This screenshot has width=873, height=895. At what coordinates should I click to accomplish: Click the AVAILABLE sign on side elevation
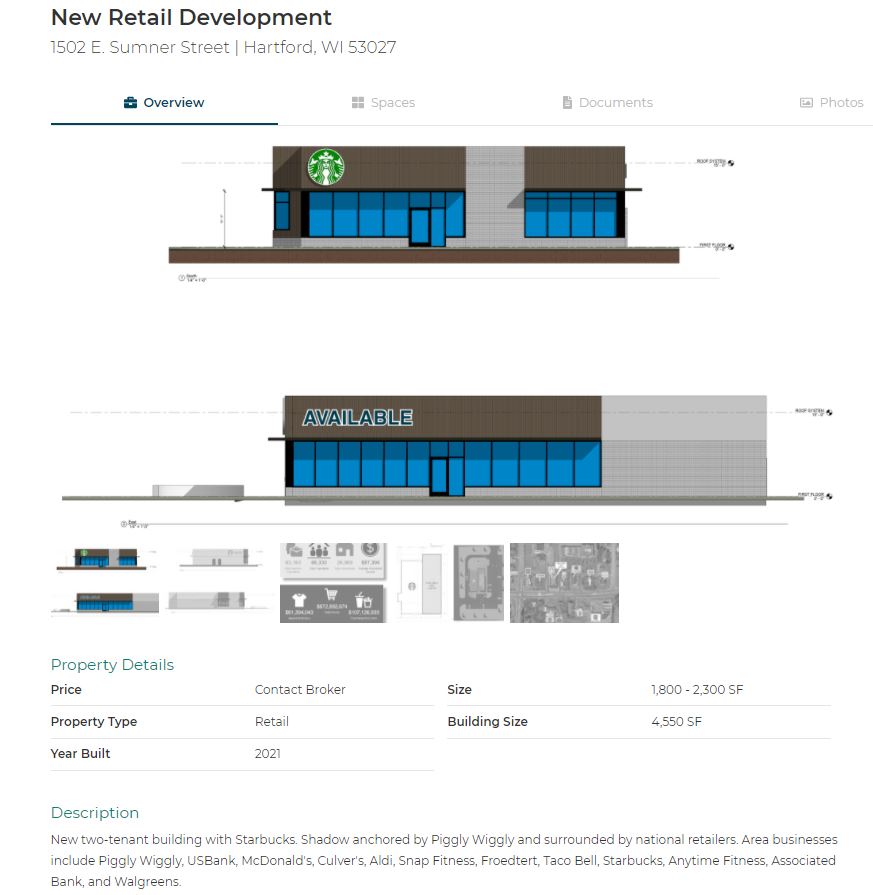(357, 418)
